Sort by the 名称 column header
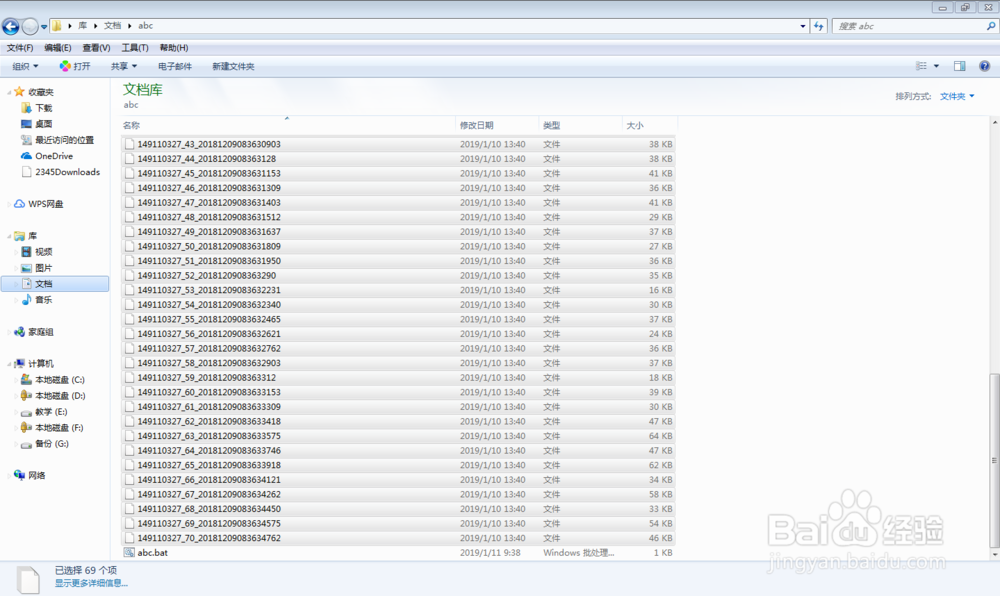This screenshot has width=1000, height=596. tap(288, 125)
